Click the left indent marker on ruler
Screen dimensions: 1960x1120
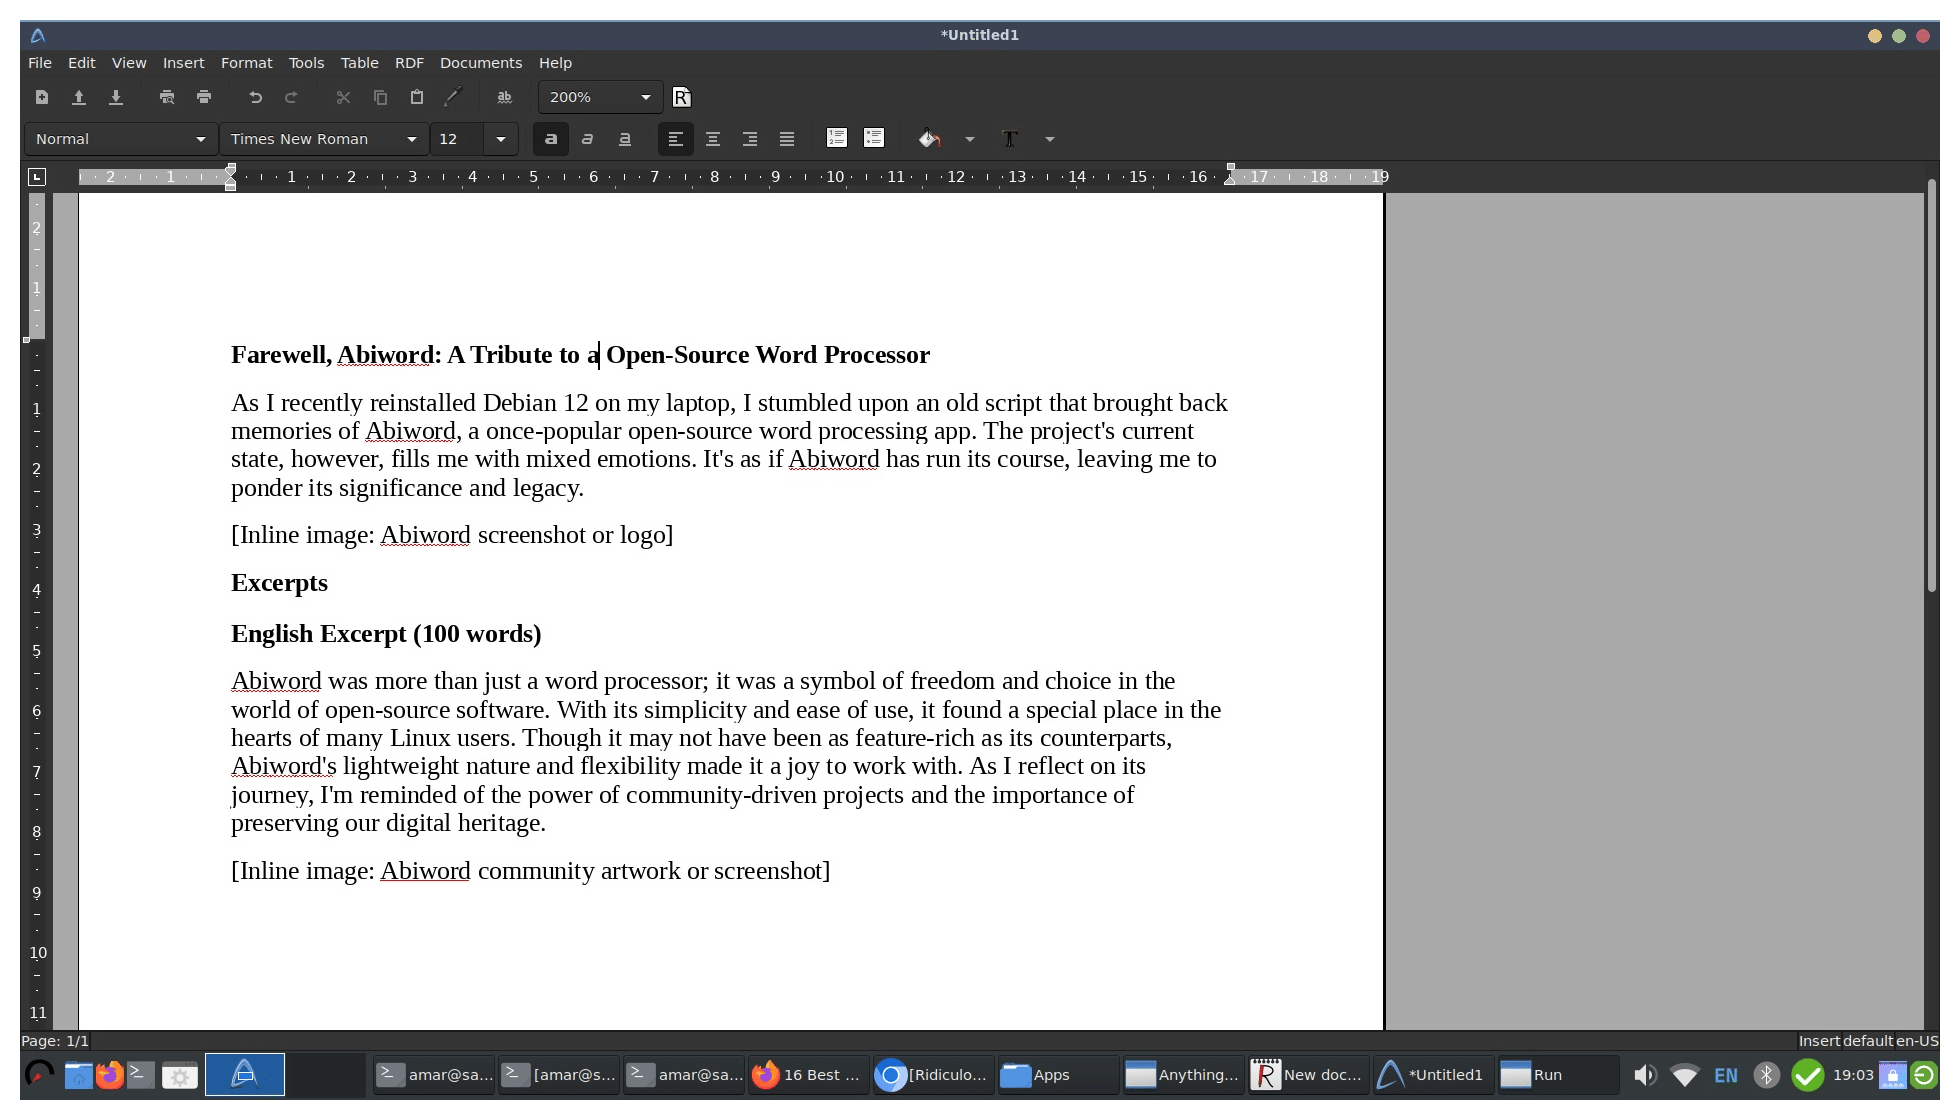[x=231, y=185]
